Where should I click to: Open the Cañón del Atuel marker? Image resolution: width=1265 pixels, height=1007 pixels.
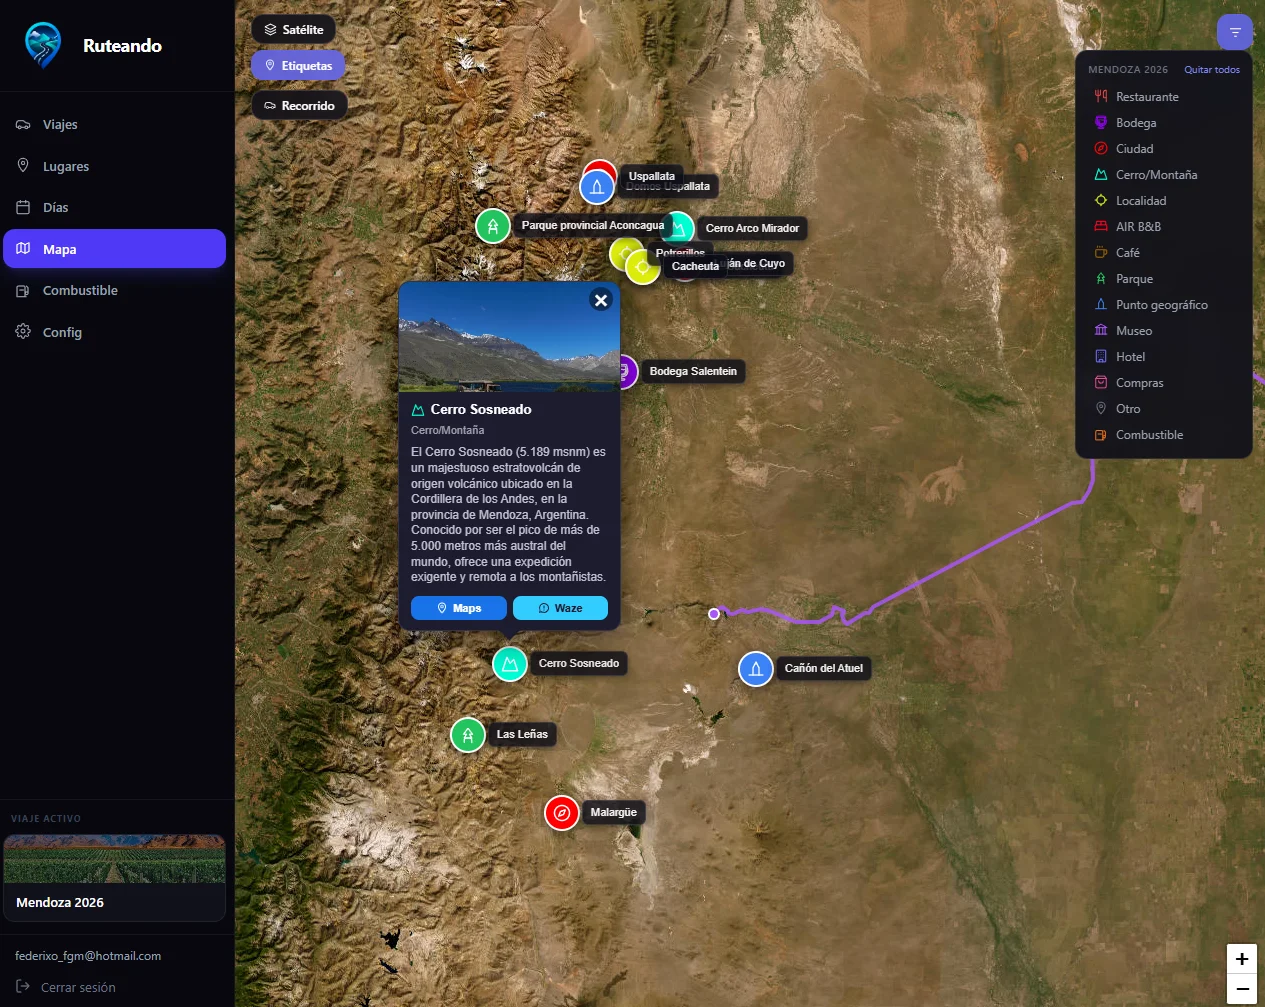click(756, 669)
